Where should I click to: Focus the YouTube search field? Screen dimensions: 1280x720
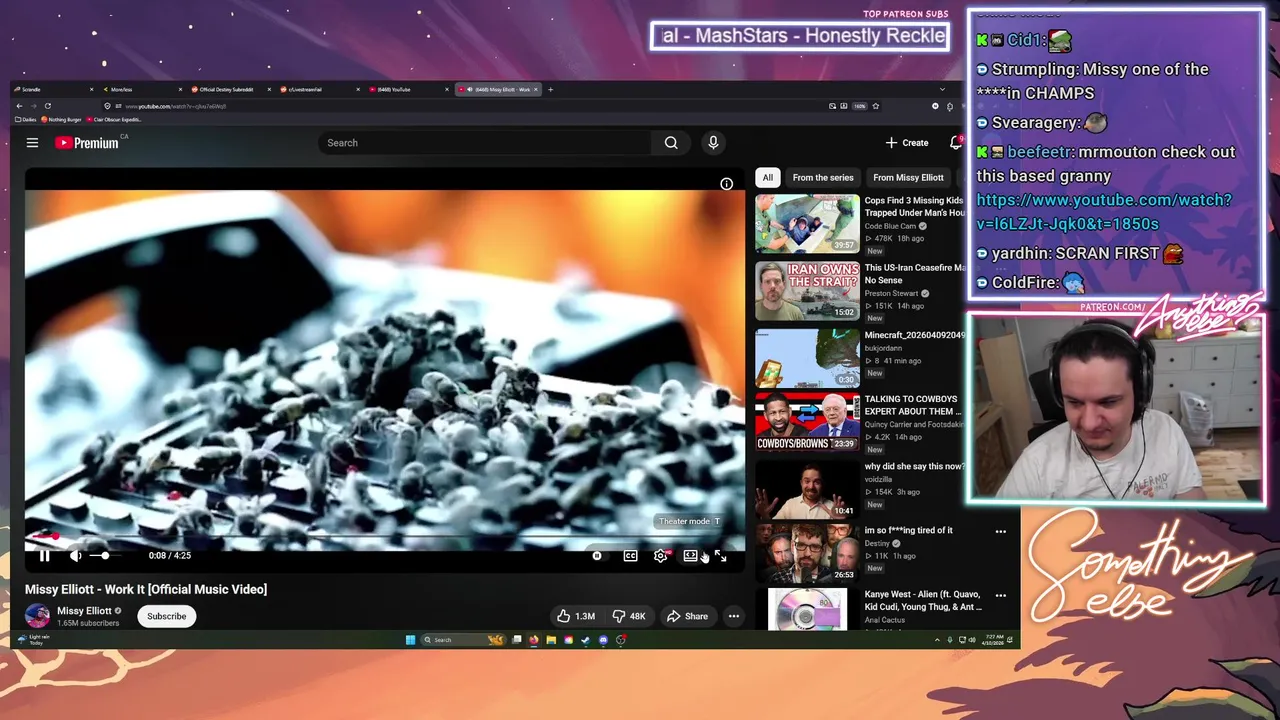click(485, 143)
